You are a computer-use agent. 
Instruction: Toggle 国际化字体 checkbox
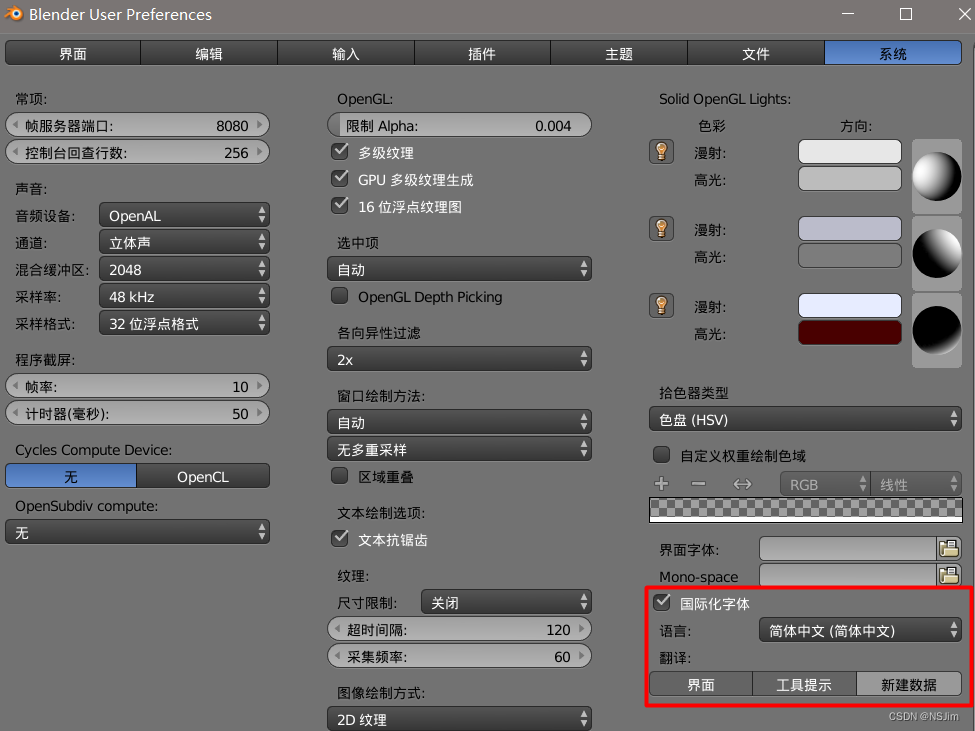tap(662, 602)
